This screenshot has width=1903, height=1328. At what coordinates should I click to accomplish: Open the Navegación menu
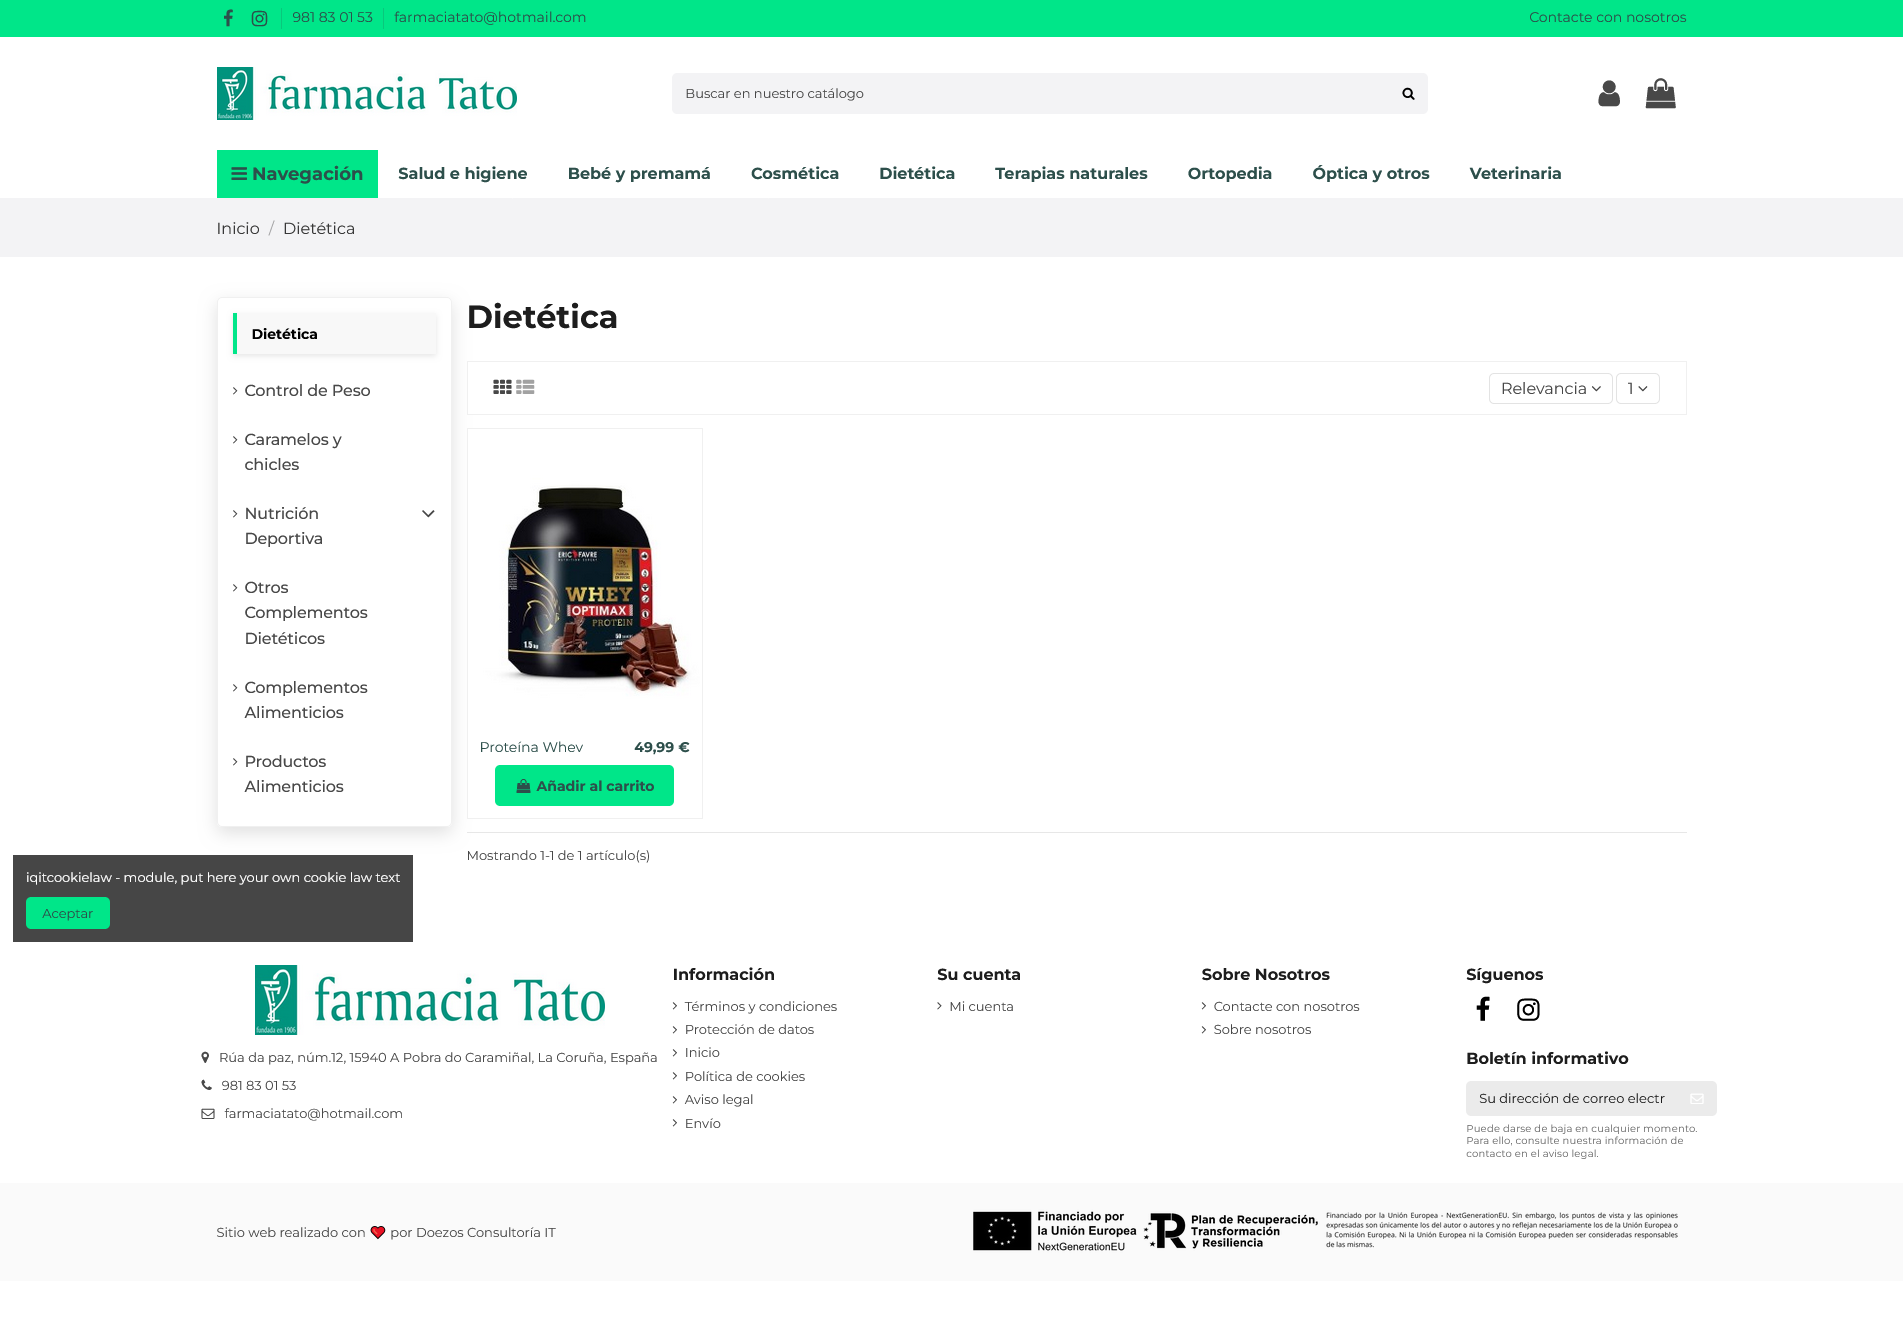(297, 174)
